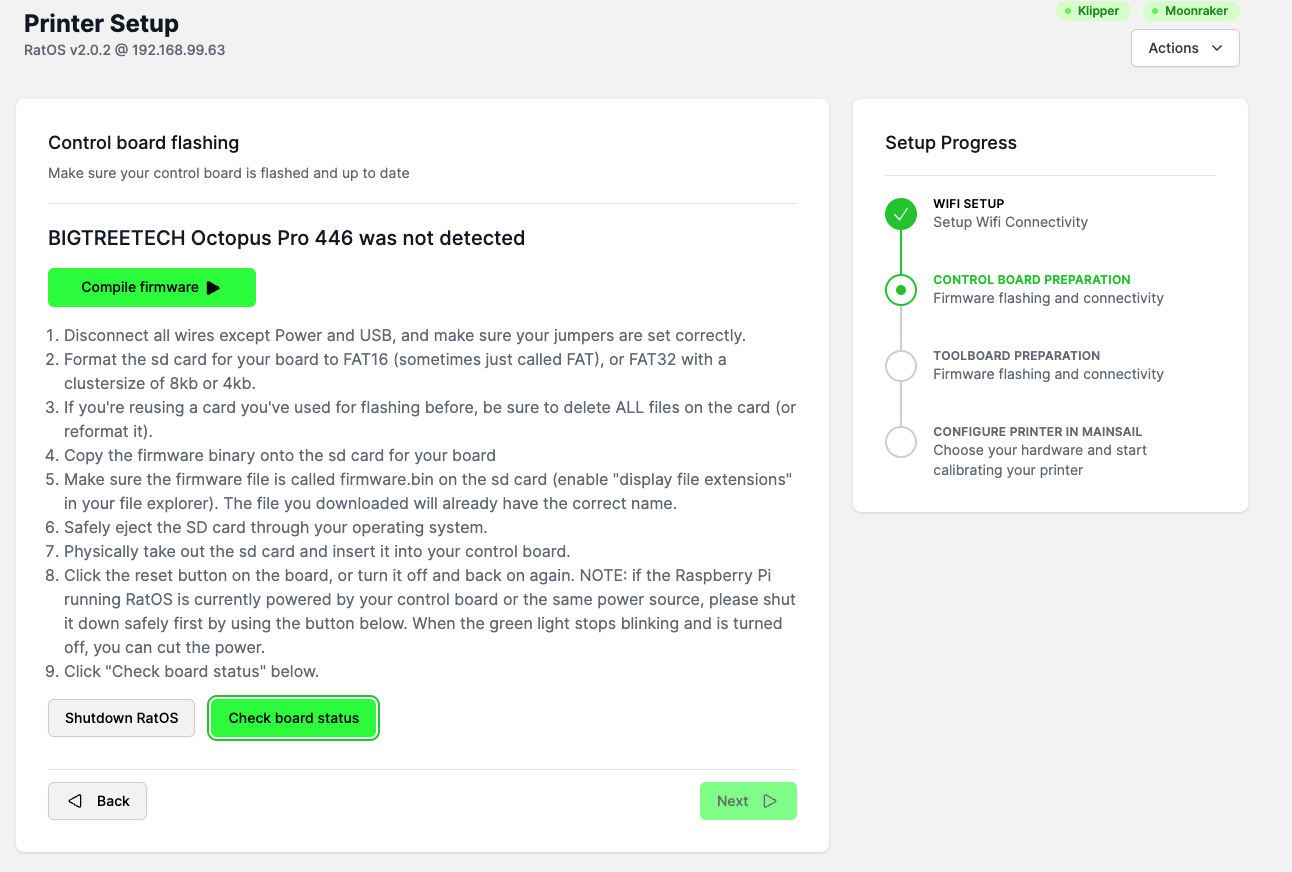Click the active Control Board Preparation step circle
The image size is (1292, 872).
901,290
